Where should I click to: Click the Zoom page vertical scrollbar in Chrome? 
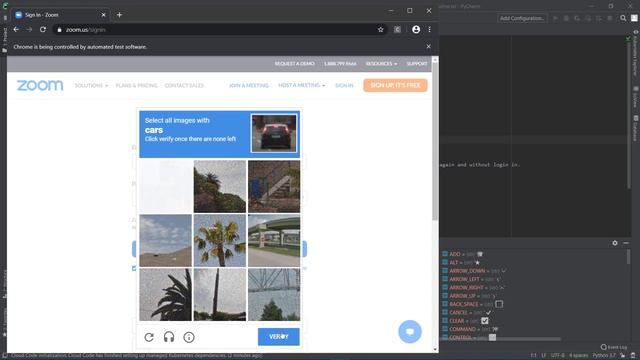point(435,141)
